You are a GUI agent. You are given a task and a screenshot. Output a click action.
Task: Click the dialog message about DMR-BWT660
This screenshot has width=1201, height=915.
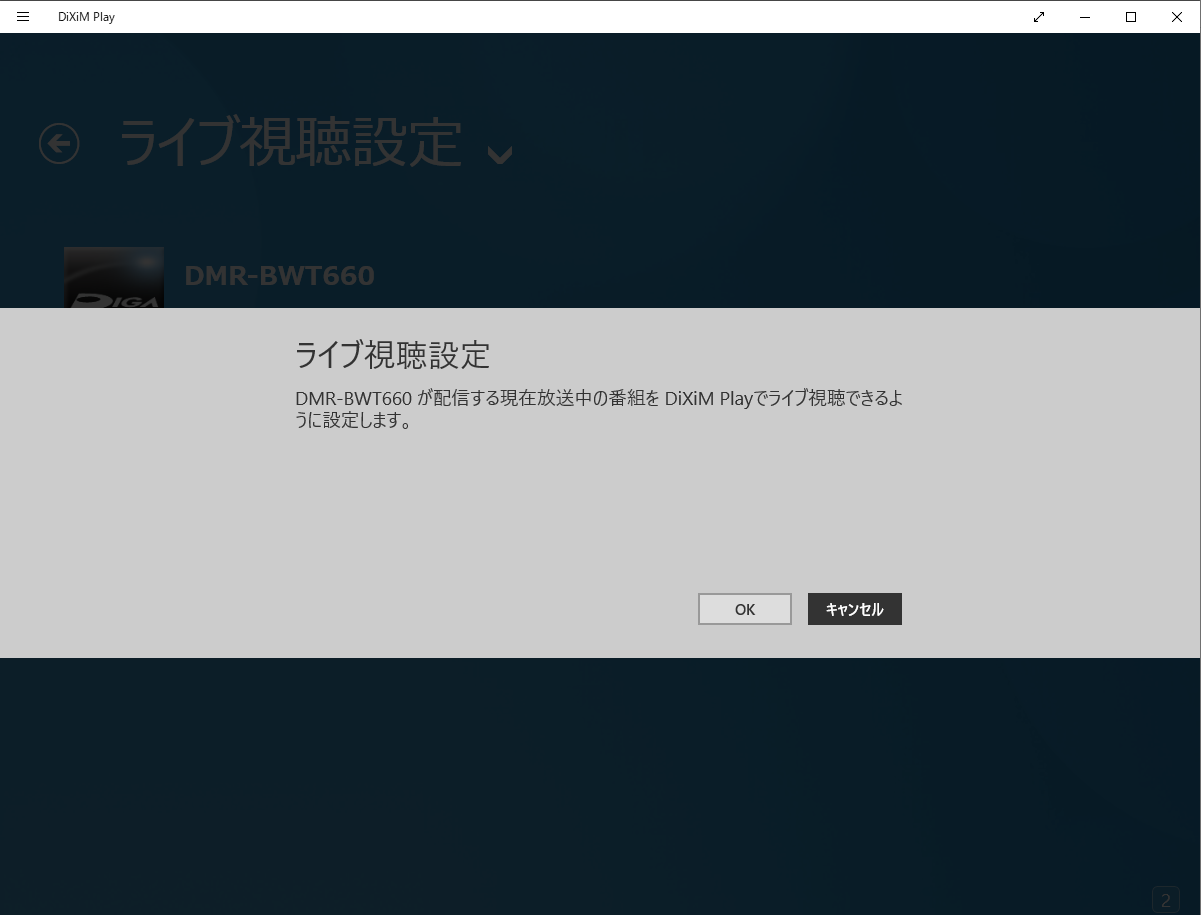tap(598, 399)
